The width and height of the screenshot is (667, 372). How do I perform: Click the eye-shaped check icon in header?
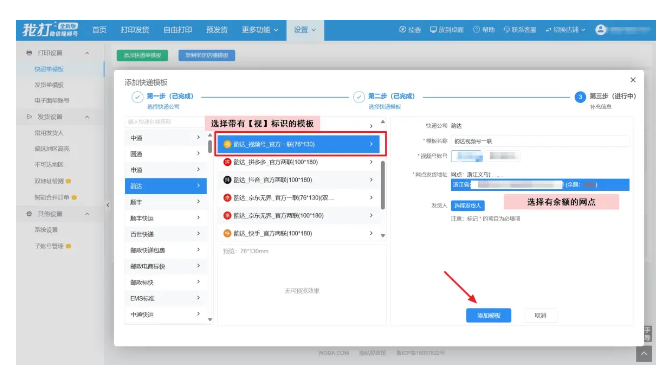point(402,29)
